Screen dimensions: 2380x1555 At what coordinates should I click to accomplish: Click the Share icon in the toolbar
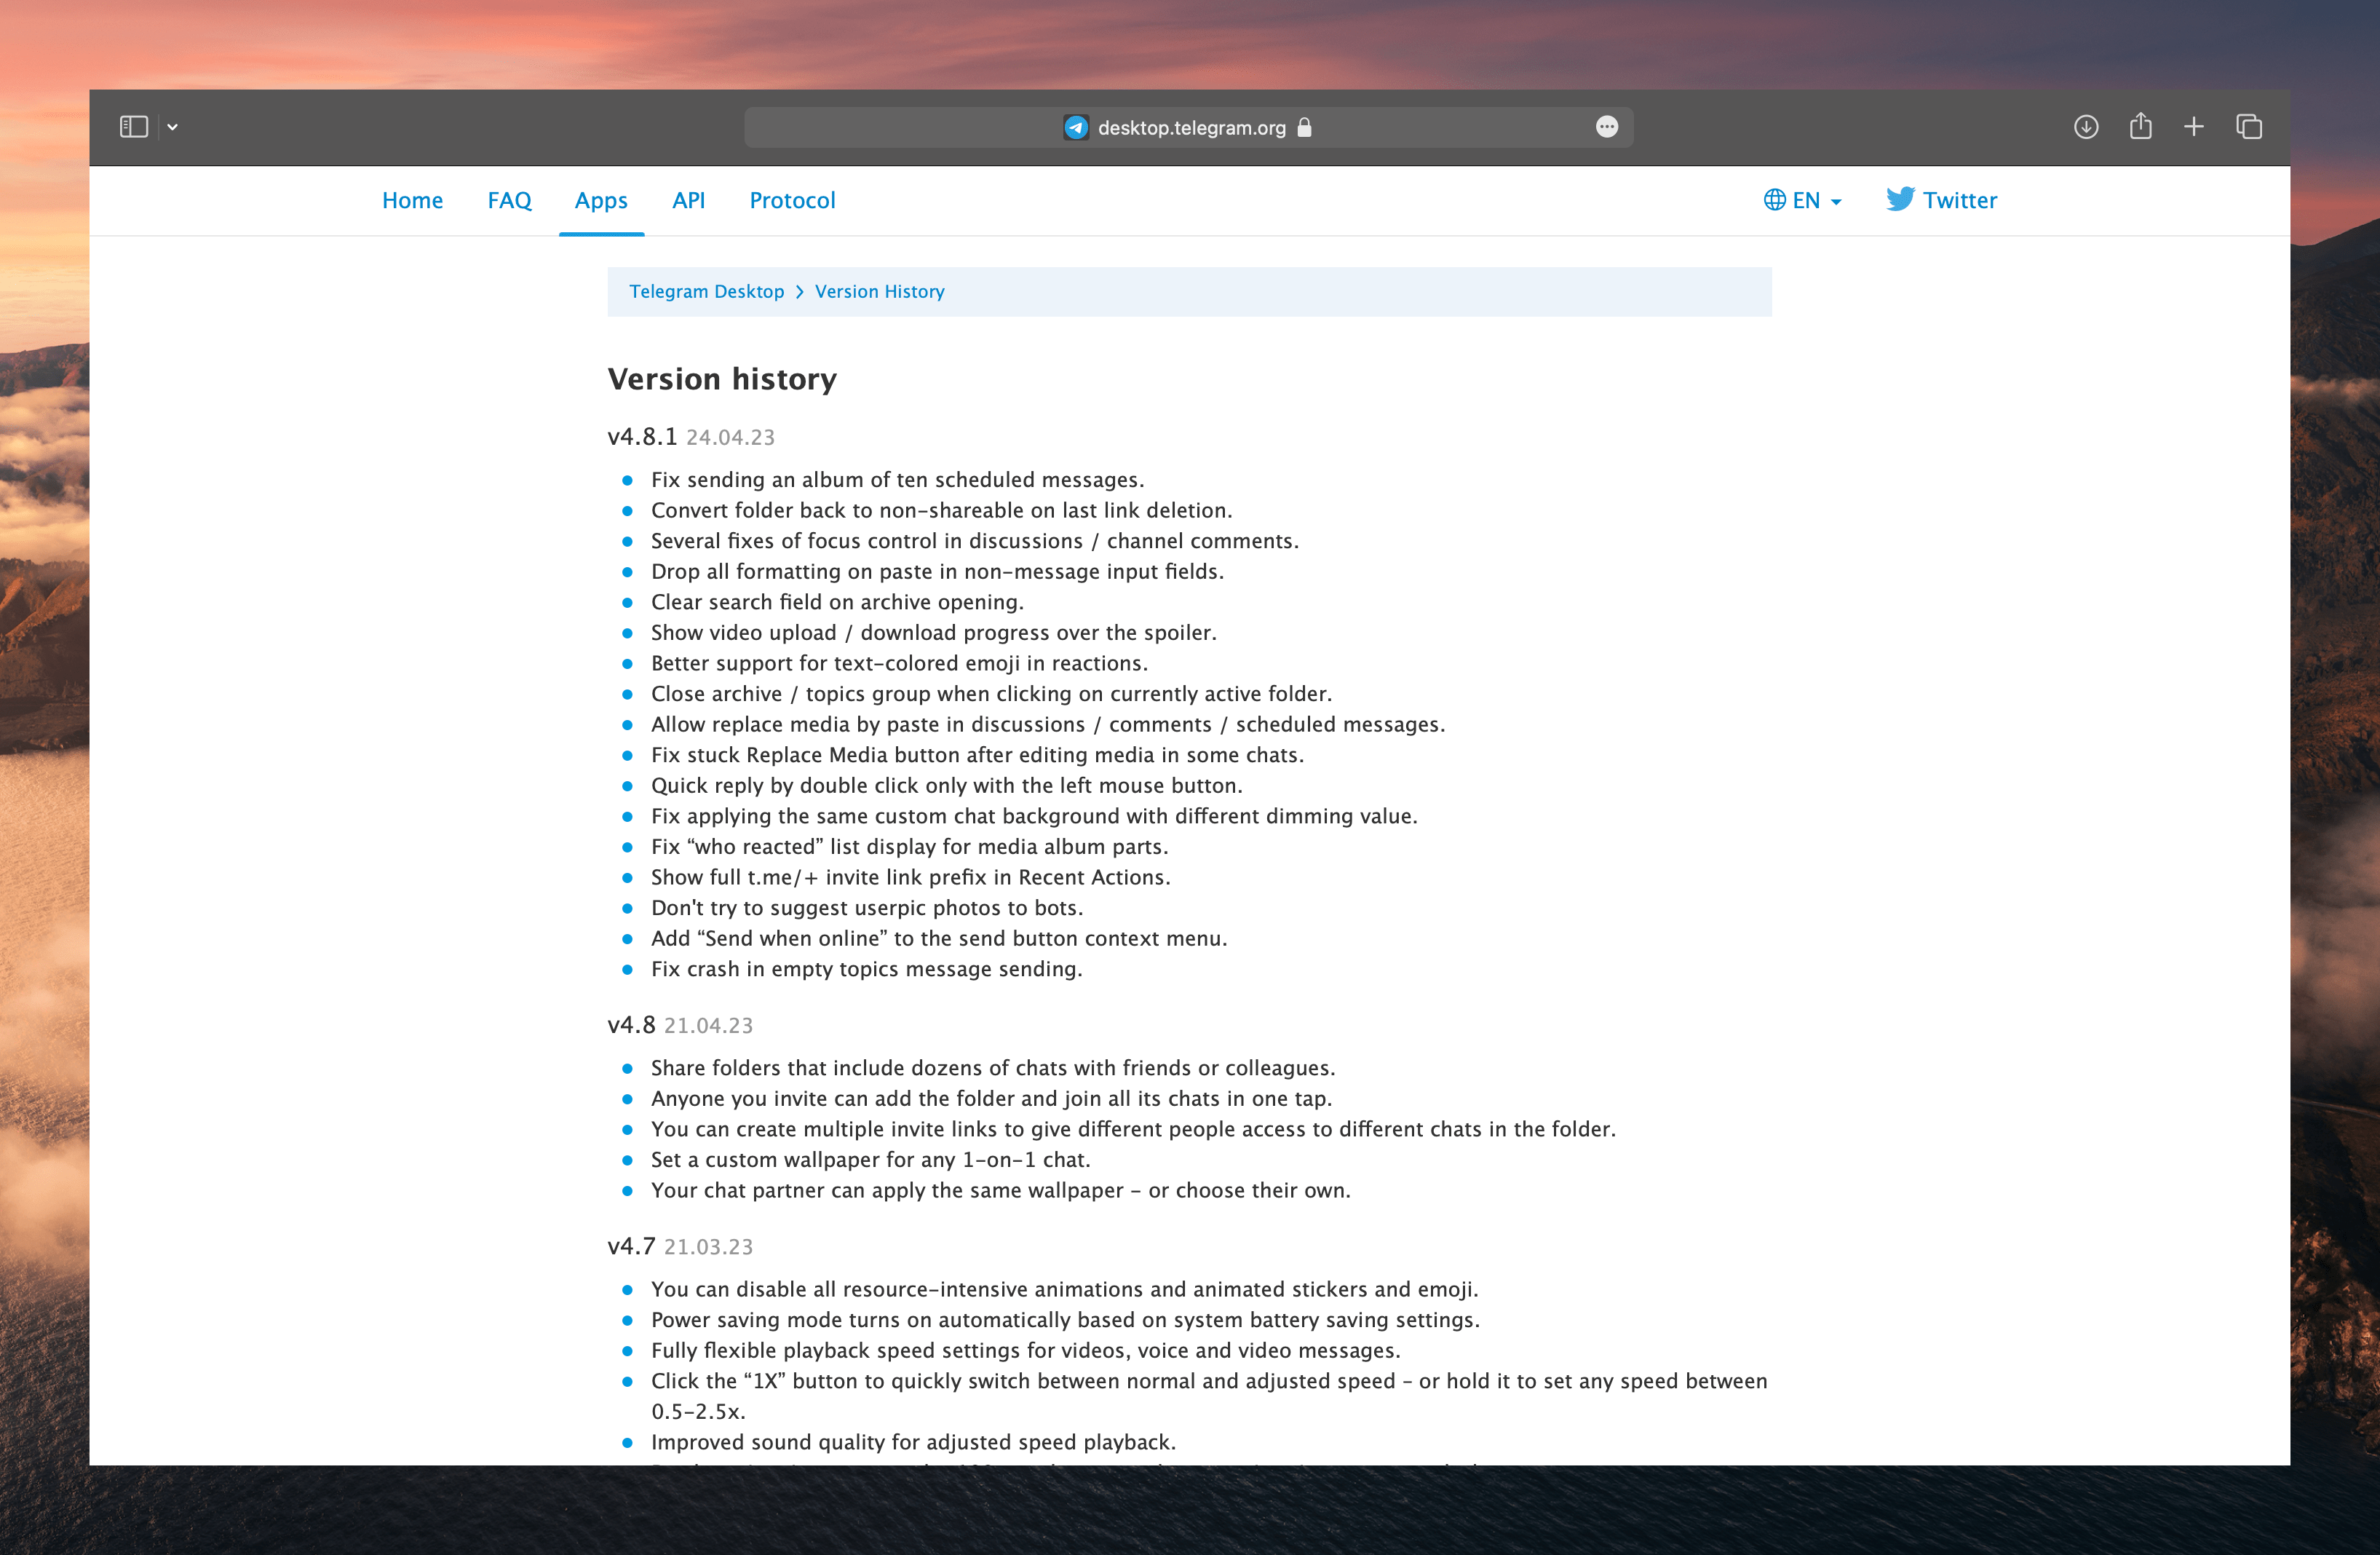pos(2140,127)
